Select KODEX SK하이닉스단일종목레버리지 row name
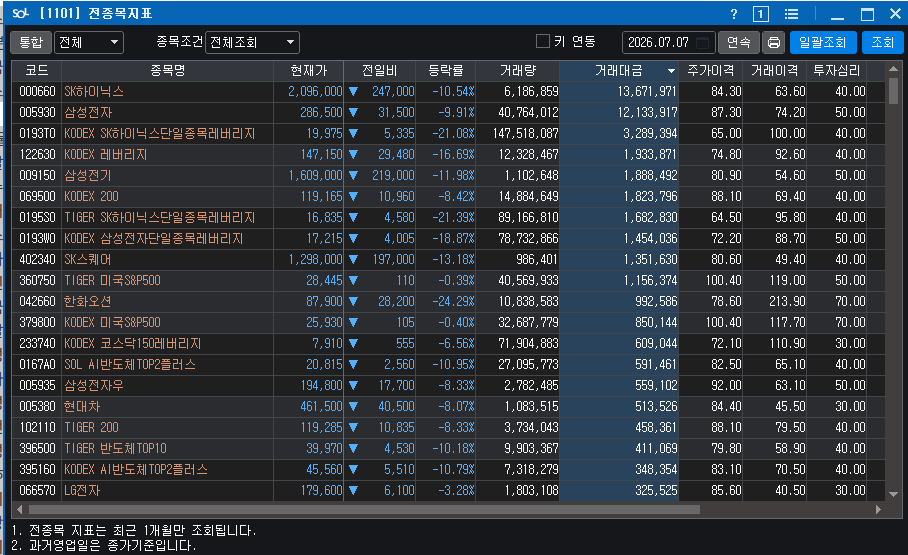908x555 pixels. point(159,133)
